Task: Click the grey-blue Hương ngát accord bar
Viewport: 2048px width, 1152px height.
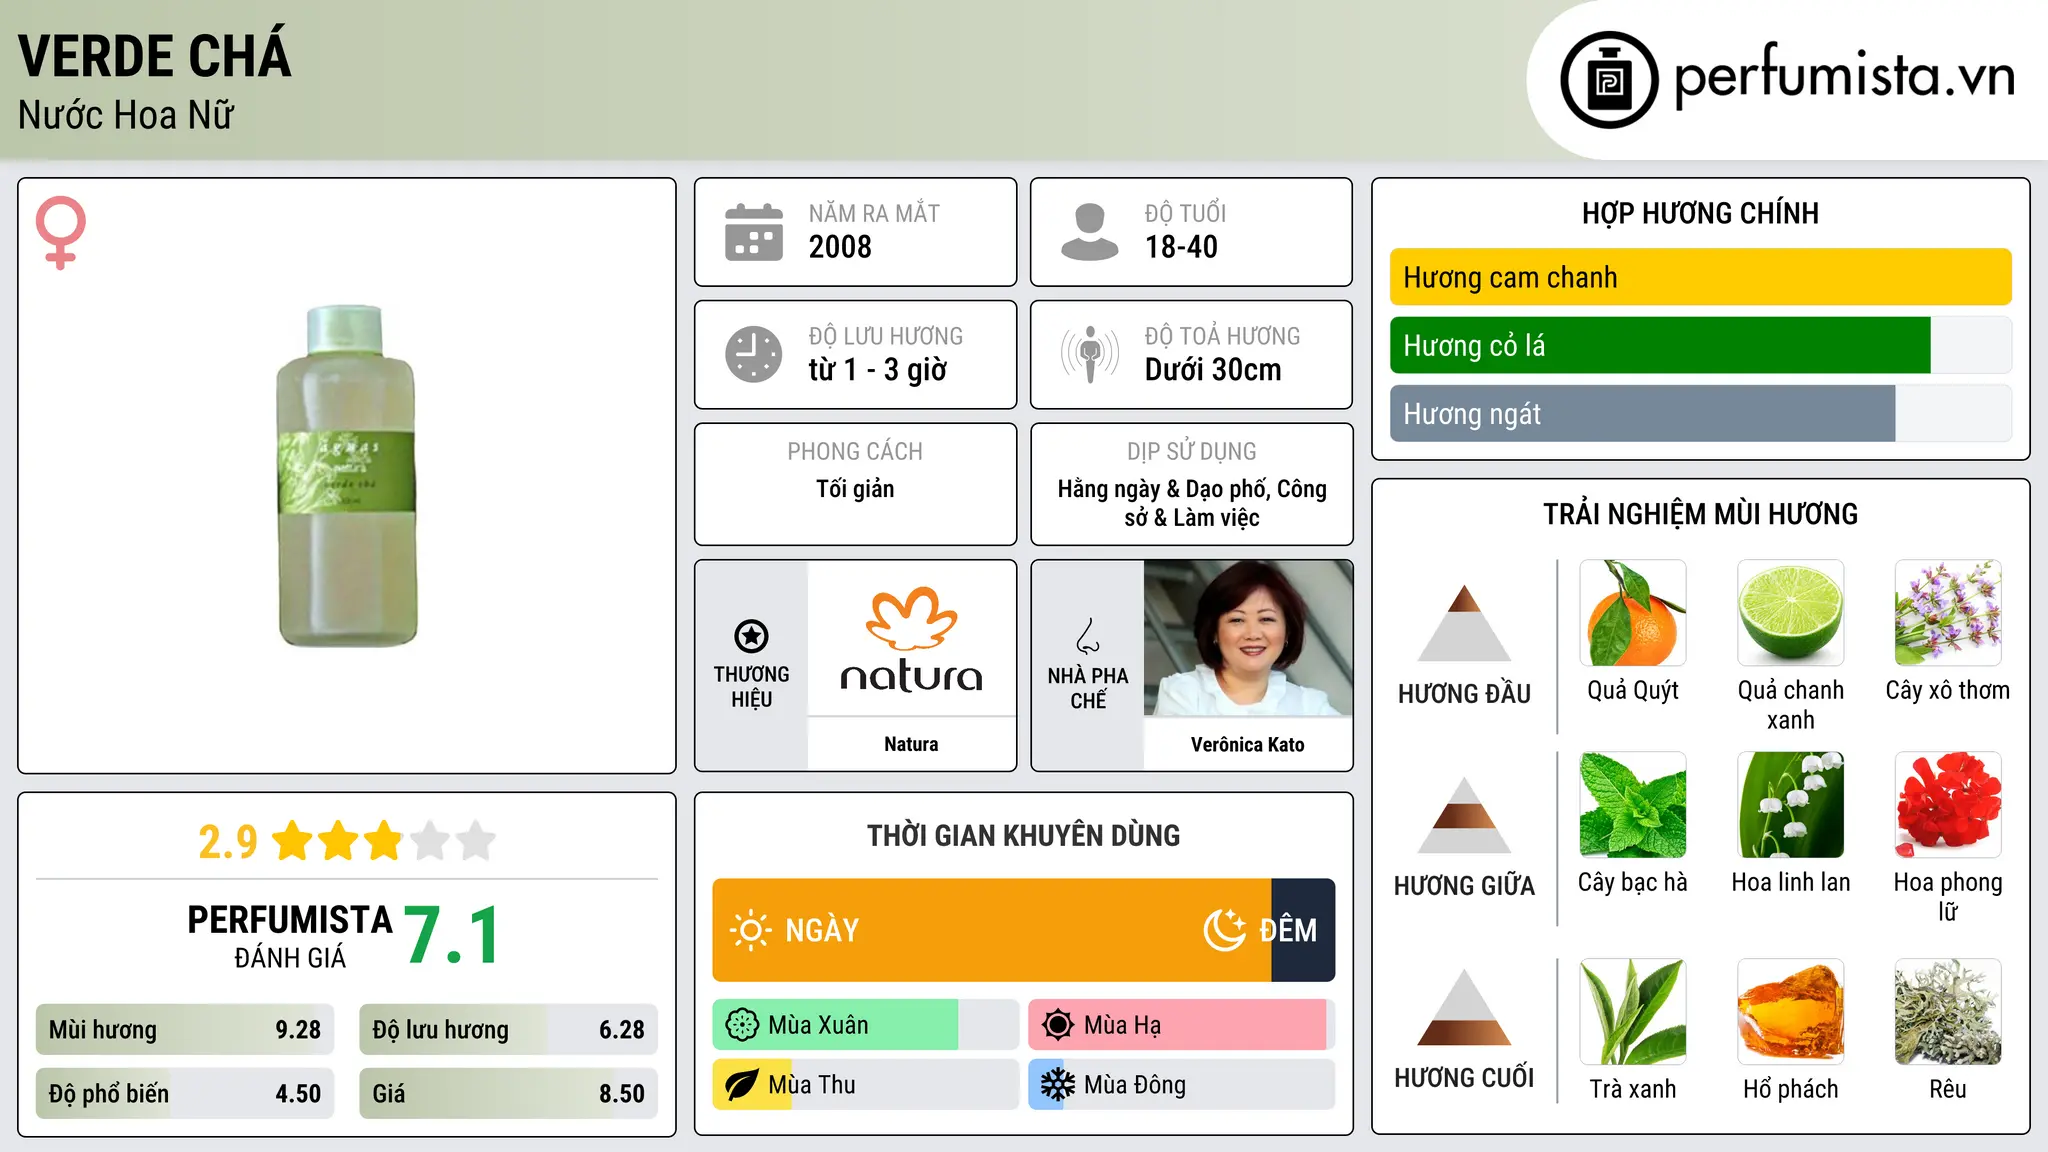Action: pos(1642,413)
